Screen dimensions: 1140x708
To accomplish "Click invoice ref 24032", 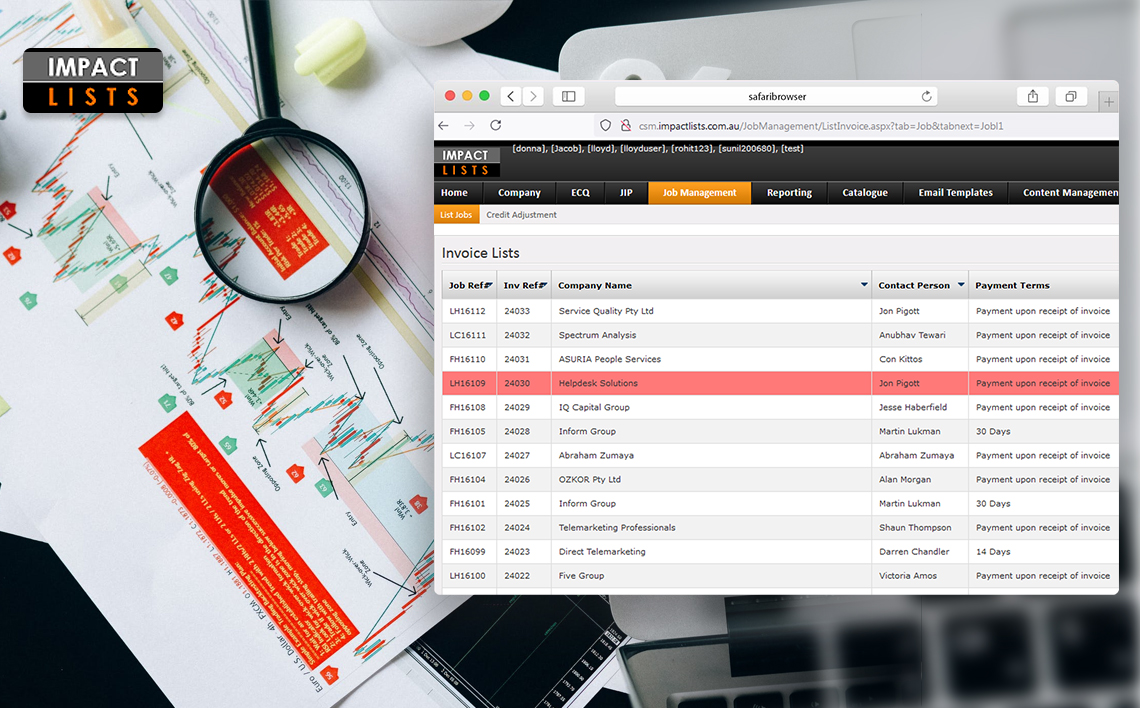I will click(517, 335).
